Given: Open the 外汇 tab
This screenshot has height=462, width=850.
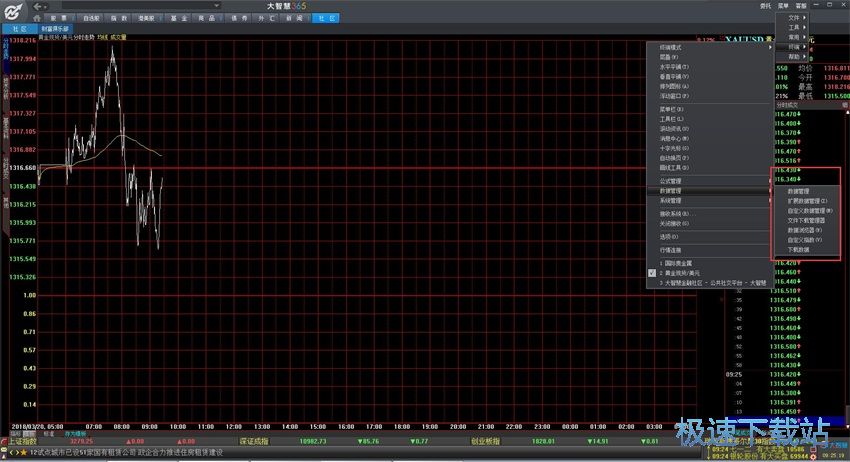Looking at the screenshot, I should 267,18.
